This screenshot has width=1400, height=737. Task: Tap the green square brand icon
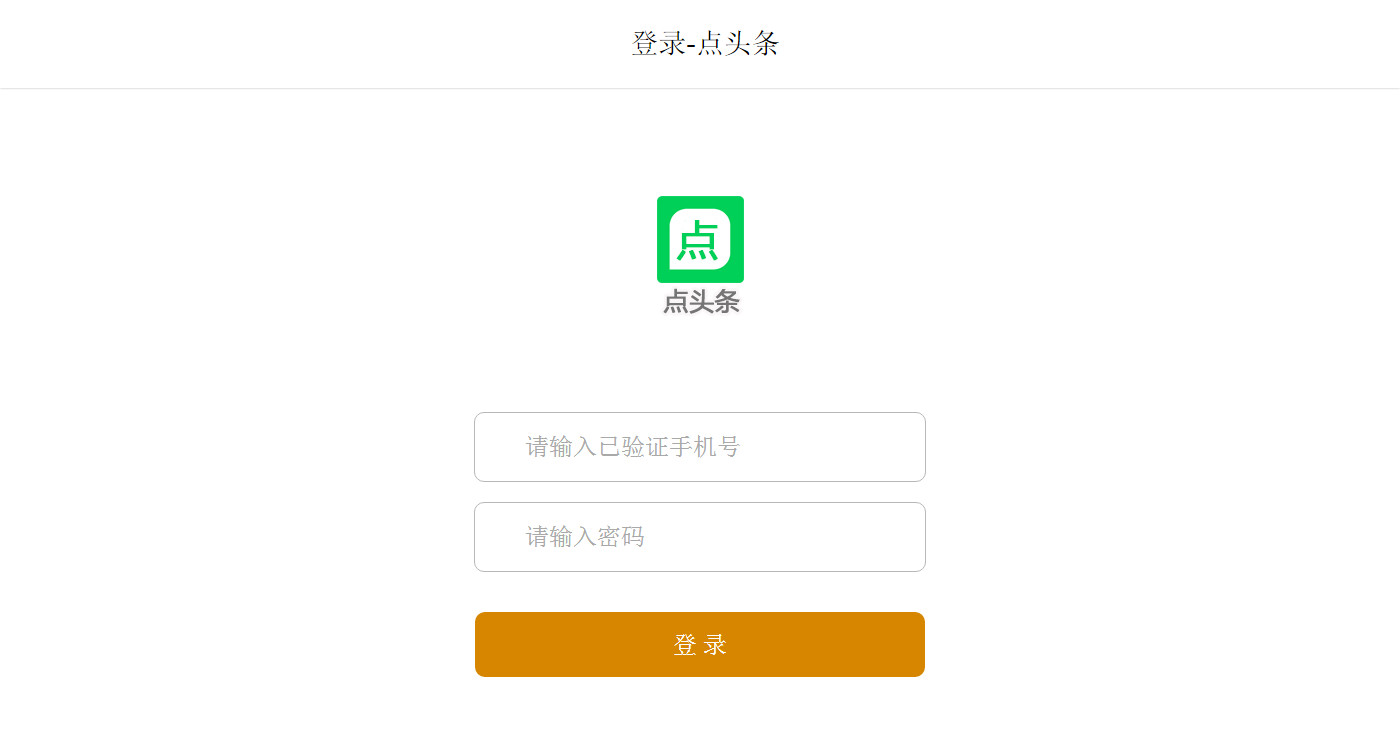point(700,239)
